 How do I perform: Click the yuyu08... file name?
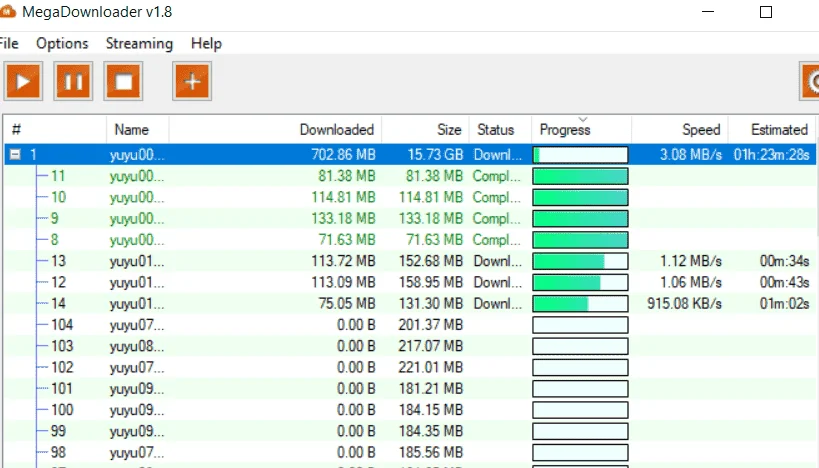(x=137, y=346)
